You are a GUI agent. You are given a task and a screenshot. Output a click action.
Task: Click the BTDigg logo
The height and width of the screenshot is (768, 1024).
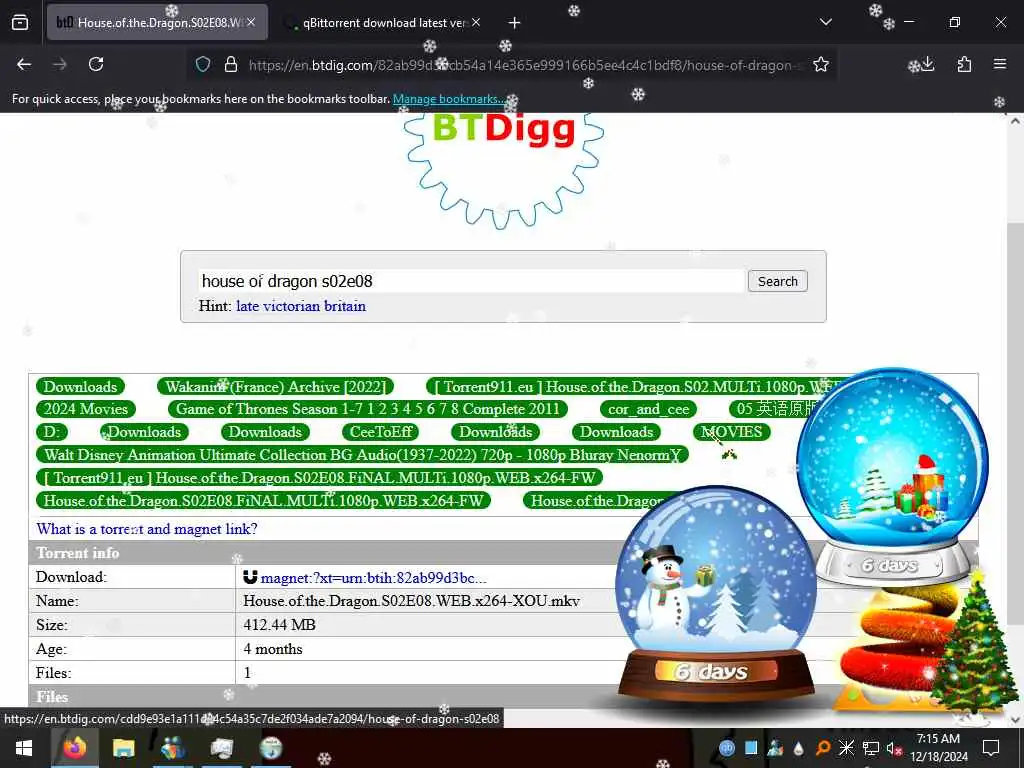[504, 171]
